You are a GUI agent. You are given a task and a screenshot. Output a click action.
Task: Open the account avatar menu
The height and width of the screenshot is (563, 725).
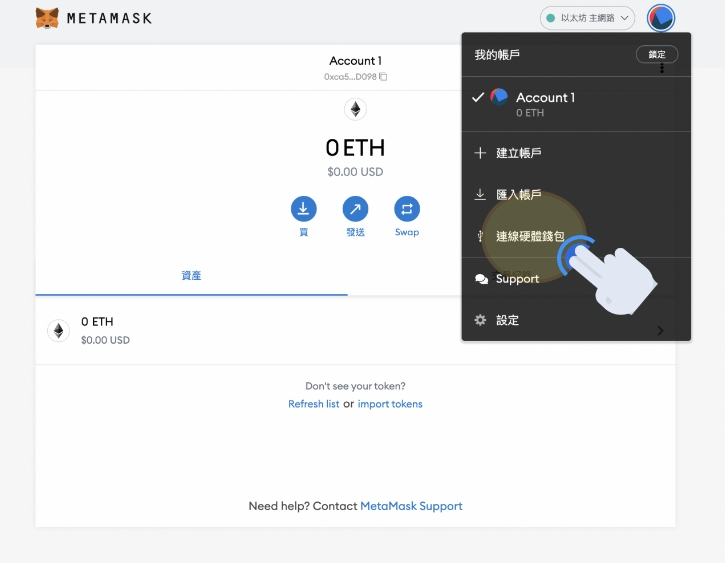661,18
